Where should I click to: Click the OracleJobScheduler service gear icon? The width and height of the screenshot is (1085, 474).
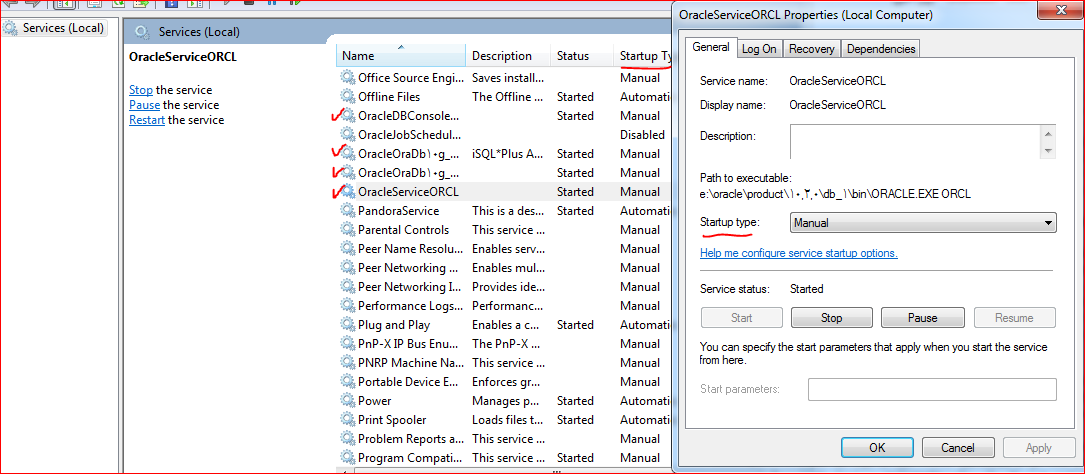point(348,135)
